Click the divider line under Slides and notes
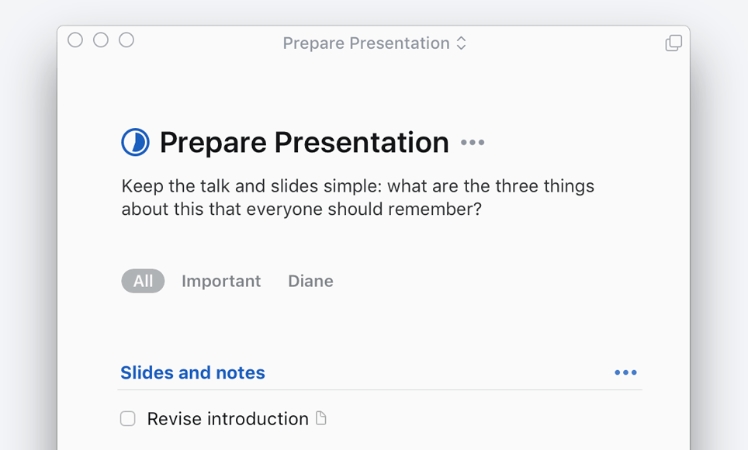This screenshot has width=748, height=450. click(380, 390)
